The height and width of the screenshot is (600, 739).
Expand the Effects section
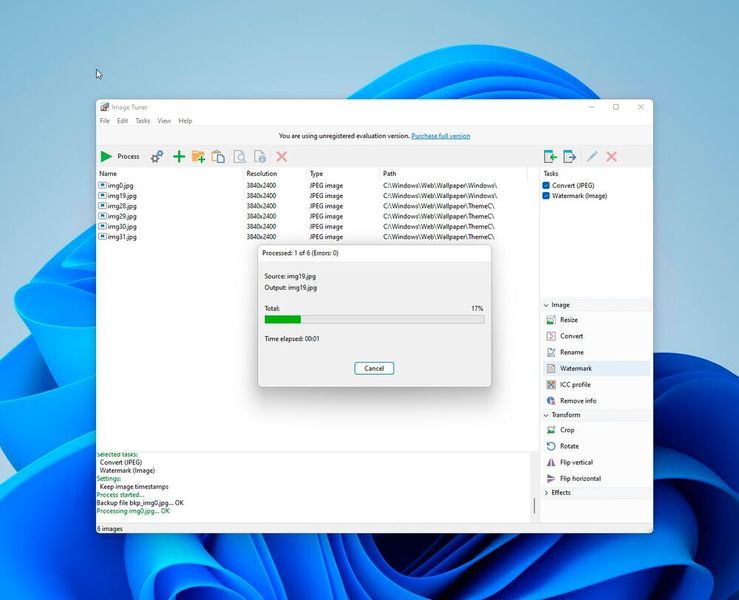546,493
